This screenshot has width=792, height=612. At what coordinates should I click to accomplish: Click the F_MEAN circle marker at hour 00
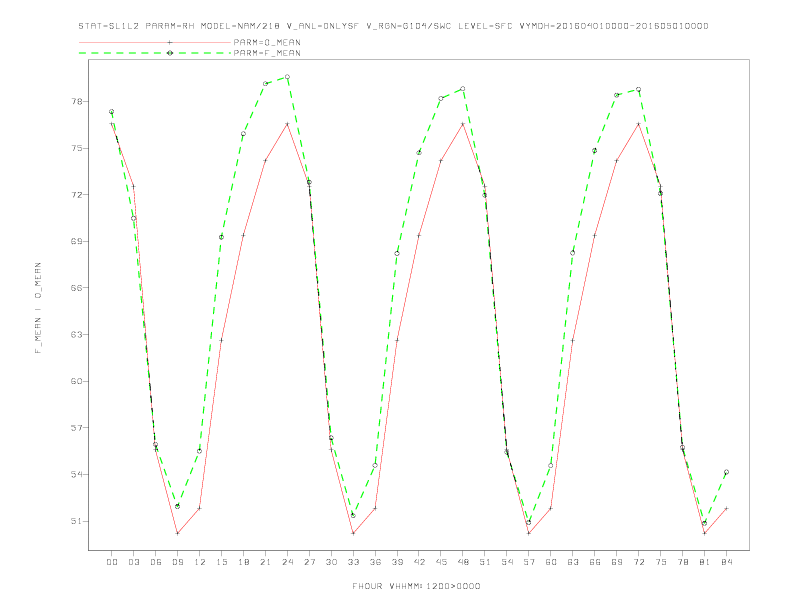click(112, 112)
